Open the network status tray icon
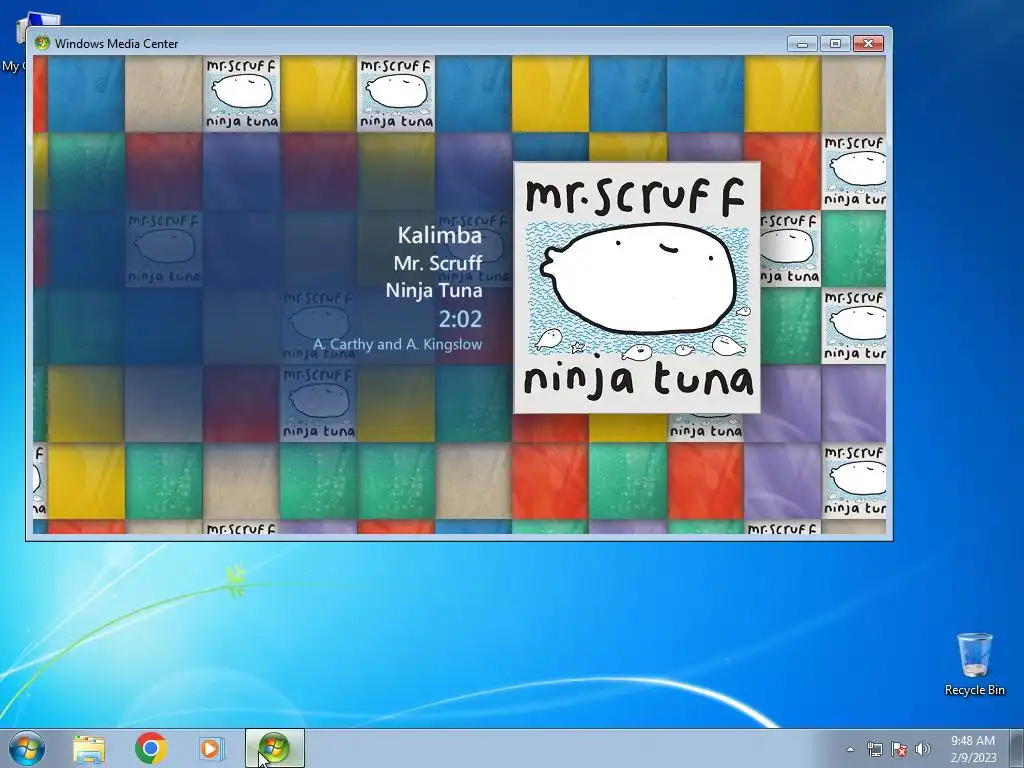The width and height of the screenshot is (1024, 768). (874, 749)
